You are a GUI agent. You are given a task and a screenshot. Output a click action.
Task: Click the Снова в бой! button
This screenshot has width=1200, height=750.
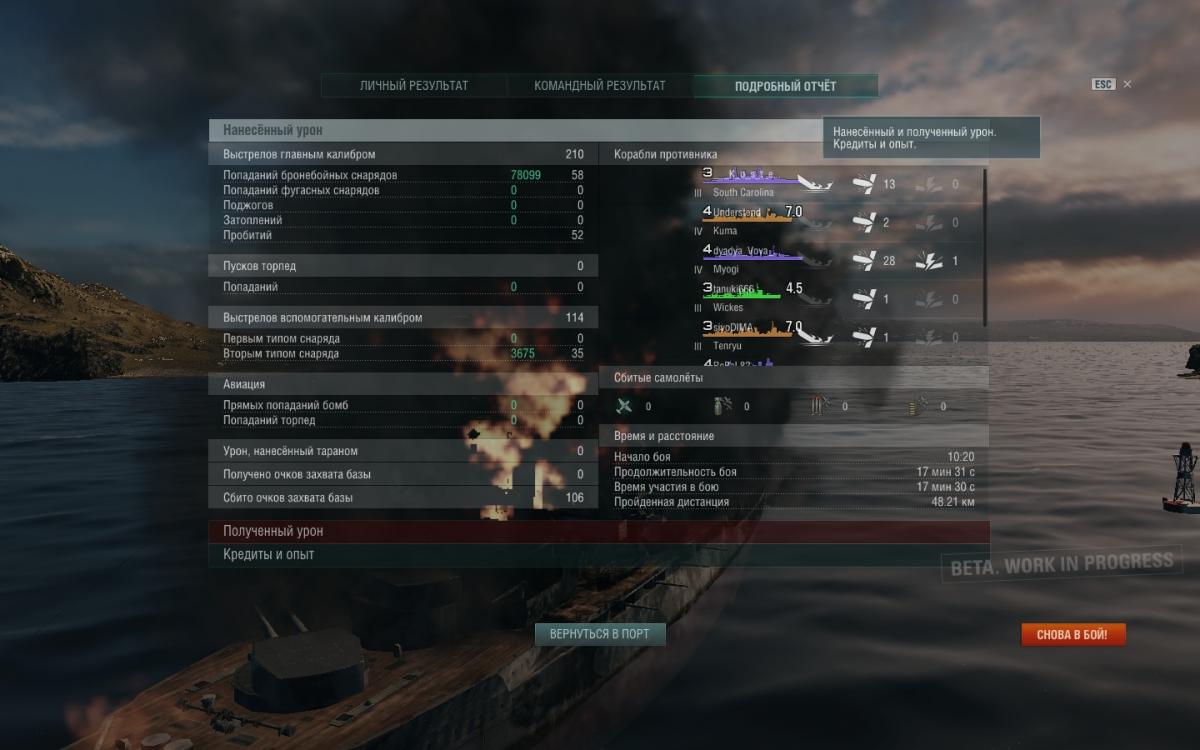pyautogui.click(x=1072, y=634)
